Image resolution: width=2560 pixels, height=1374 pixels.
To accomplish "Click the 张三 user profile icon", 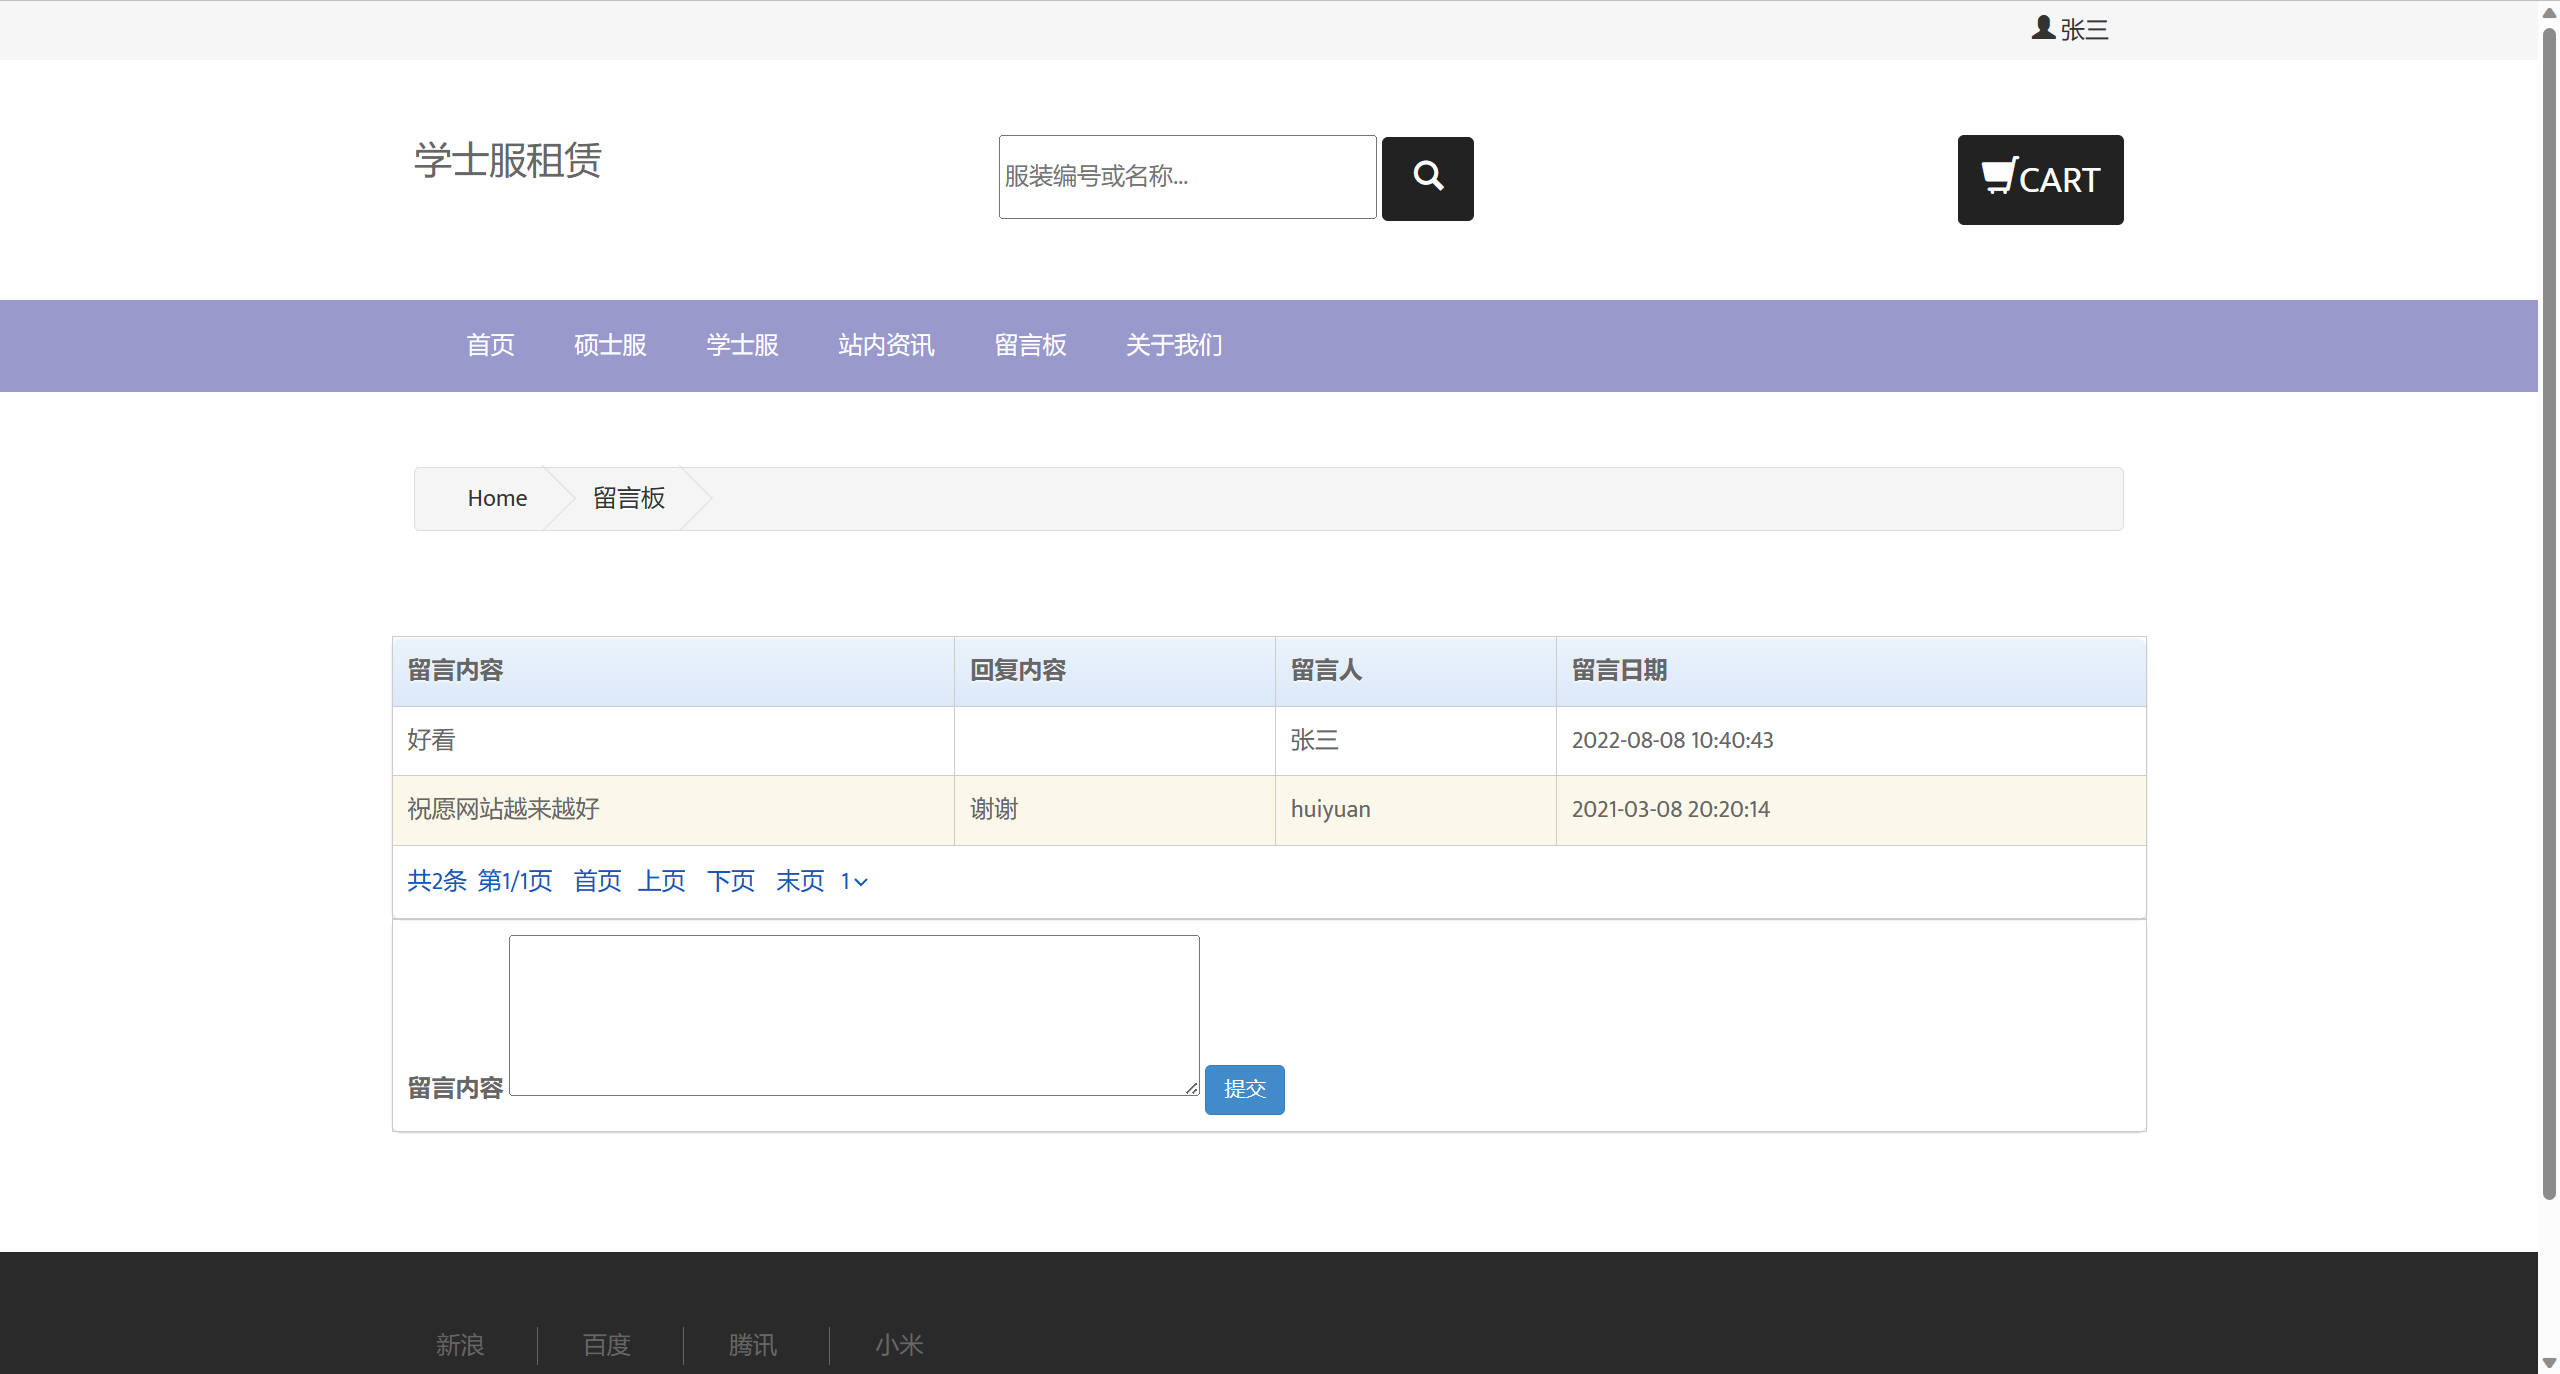I will [2043, 28].
